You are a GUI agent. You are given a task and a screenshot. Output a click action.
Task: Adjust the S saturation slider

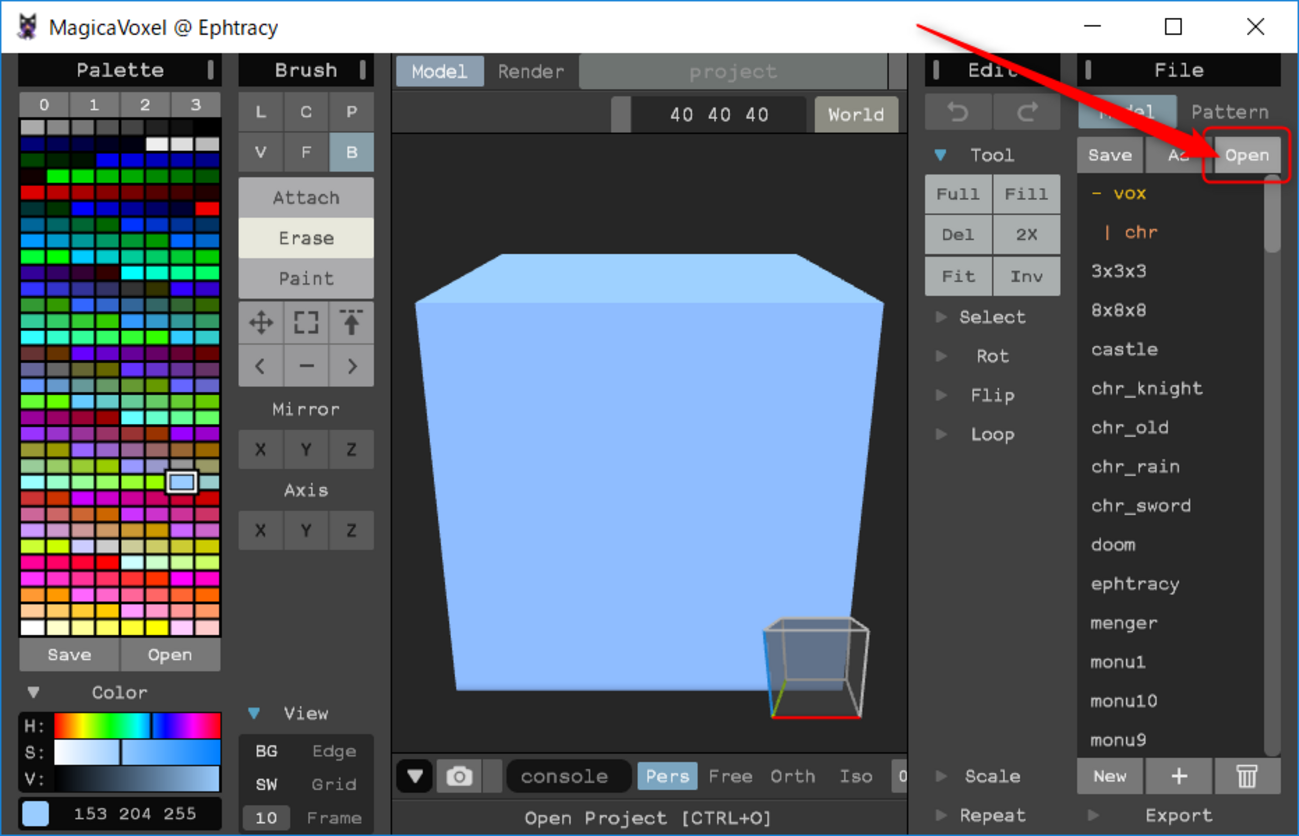(137, 752)
